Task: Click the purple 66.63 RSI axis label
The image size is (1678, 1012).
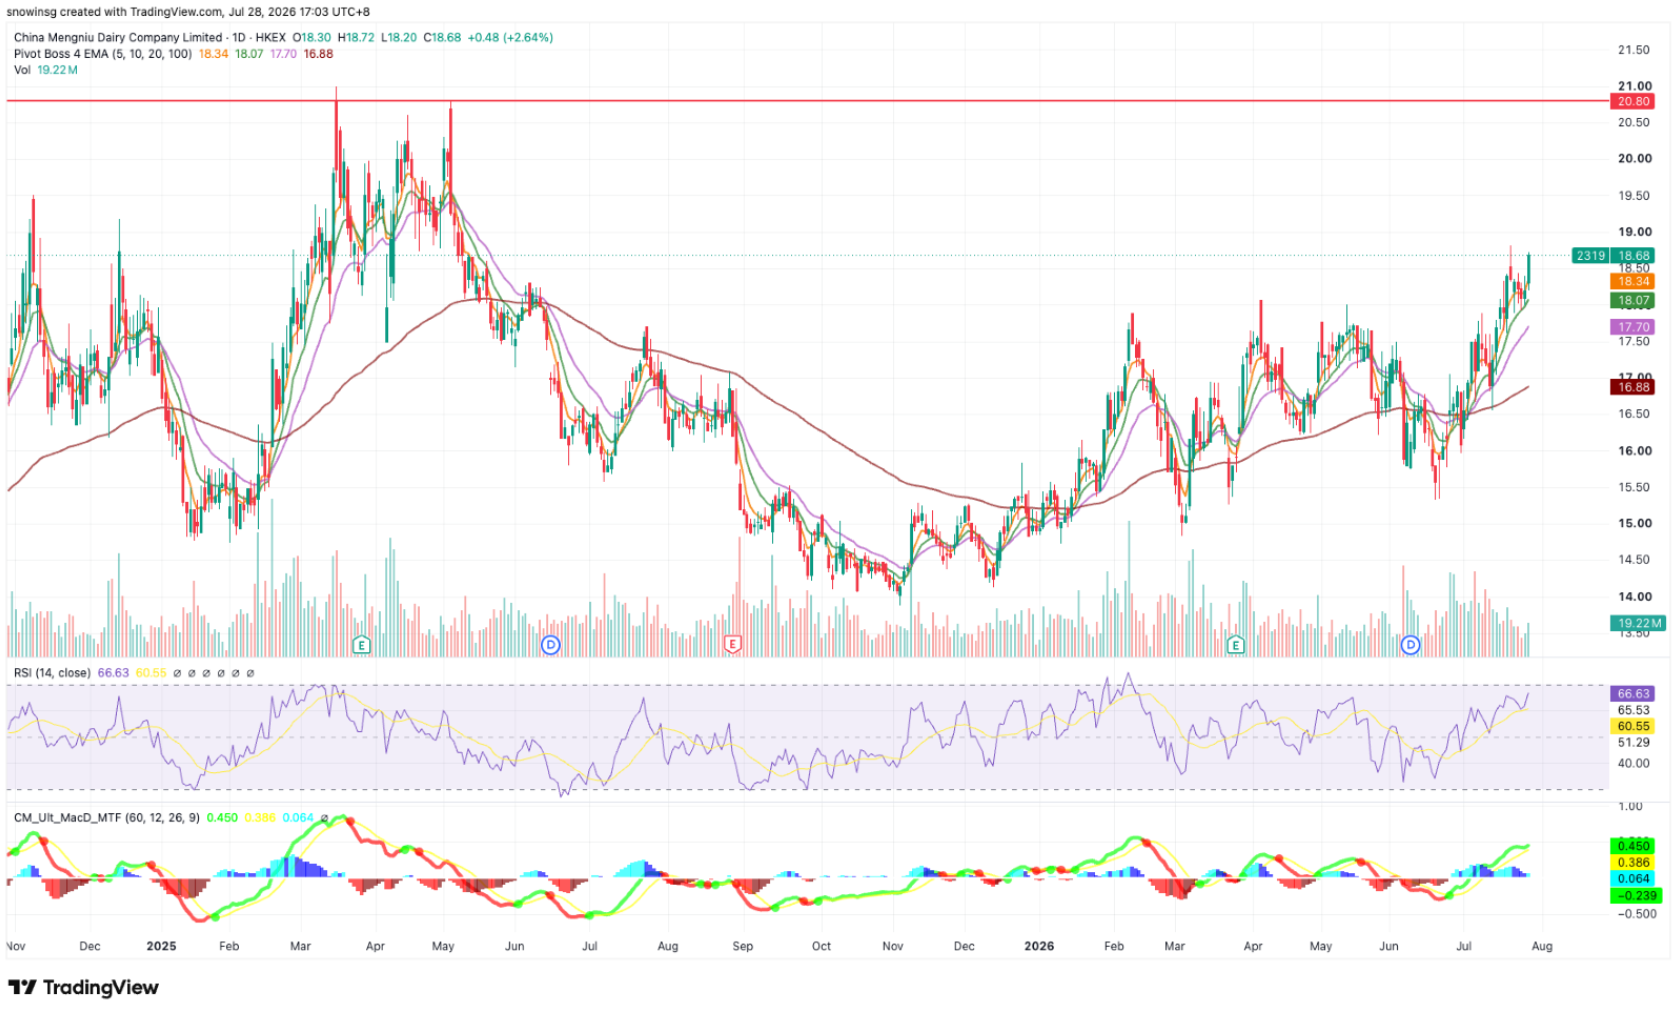Action: 1633,693
